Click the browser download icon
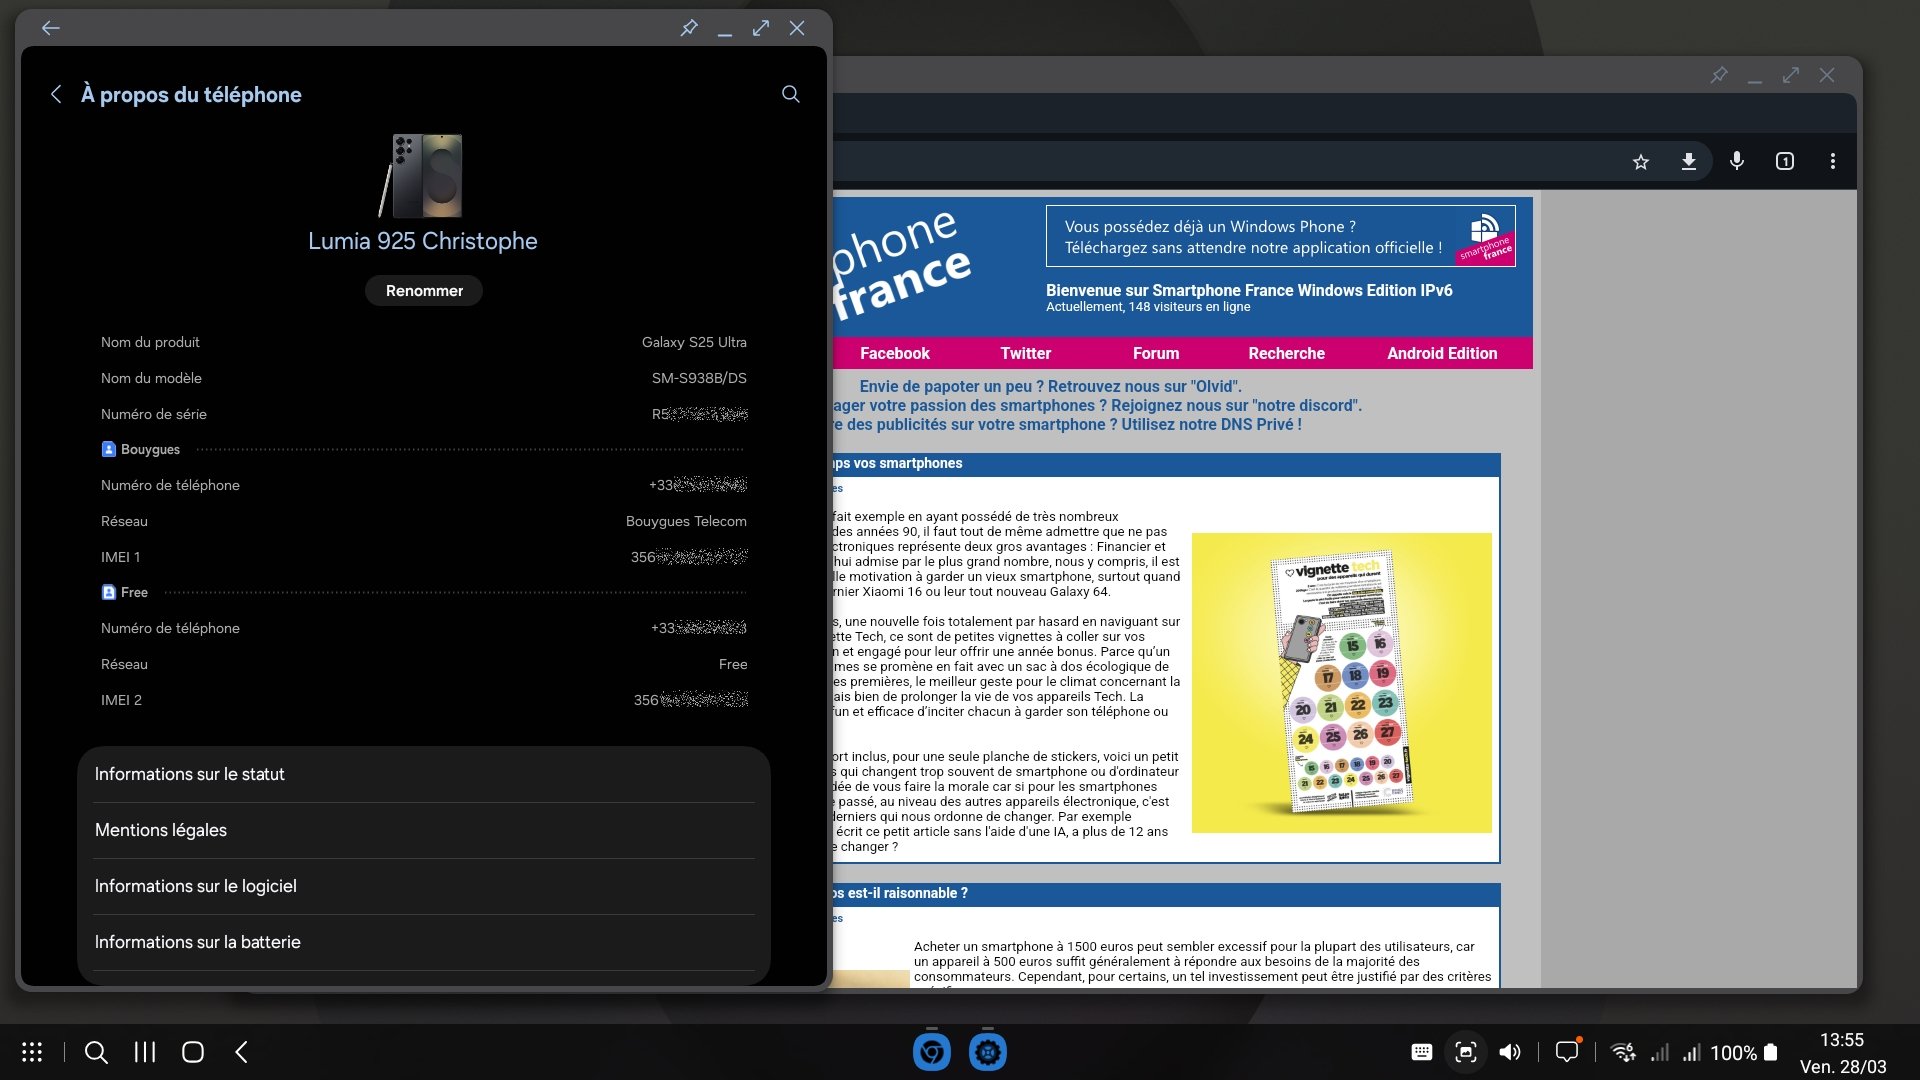The height and width of the screenshot is (1080, 1920). point(1689,161)
